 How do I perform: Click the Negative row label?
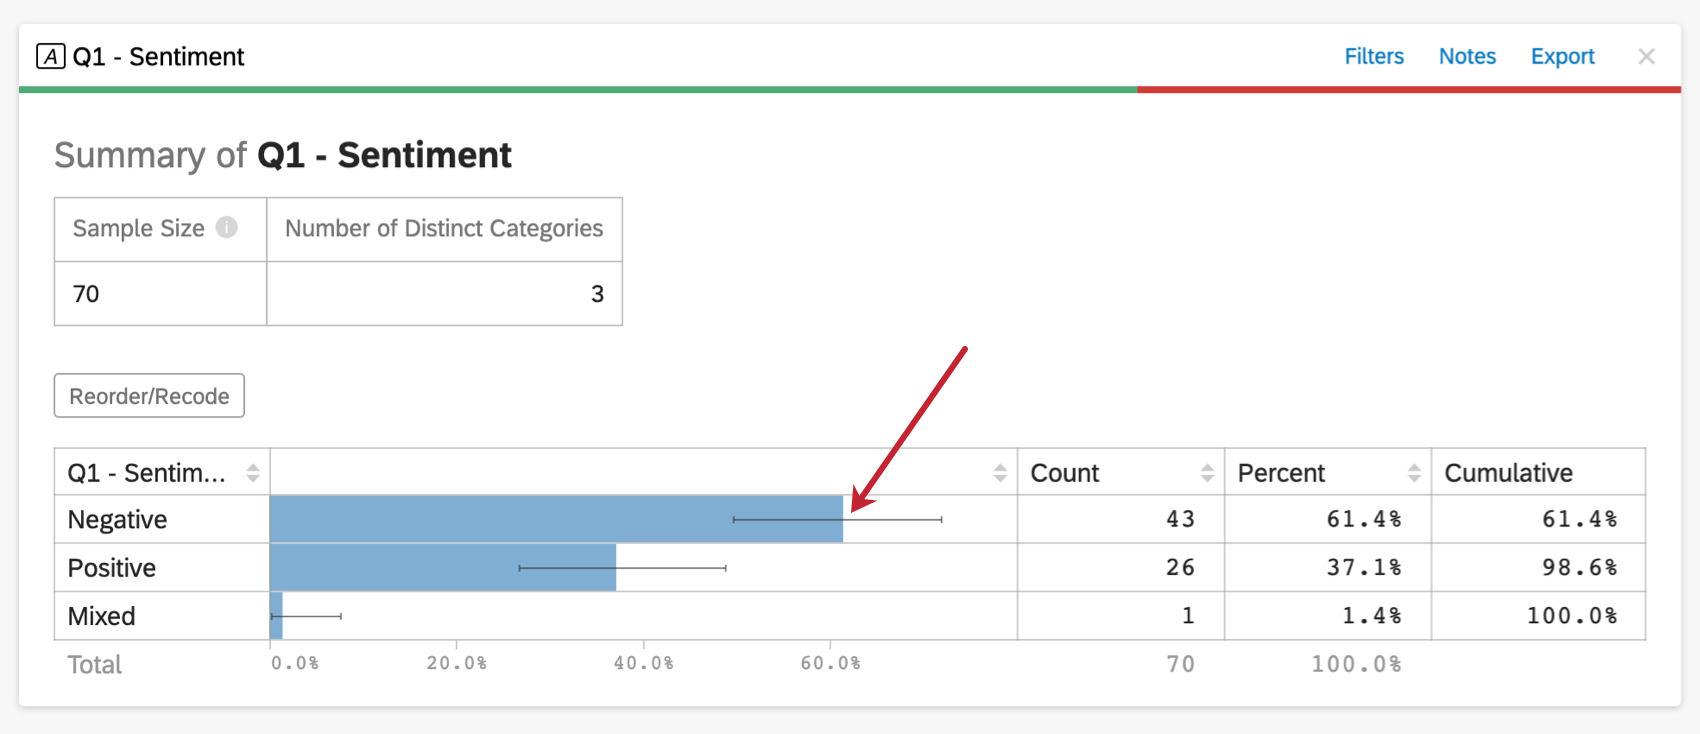[117, 520]
